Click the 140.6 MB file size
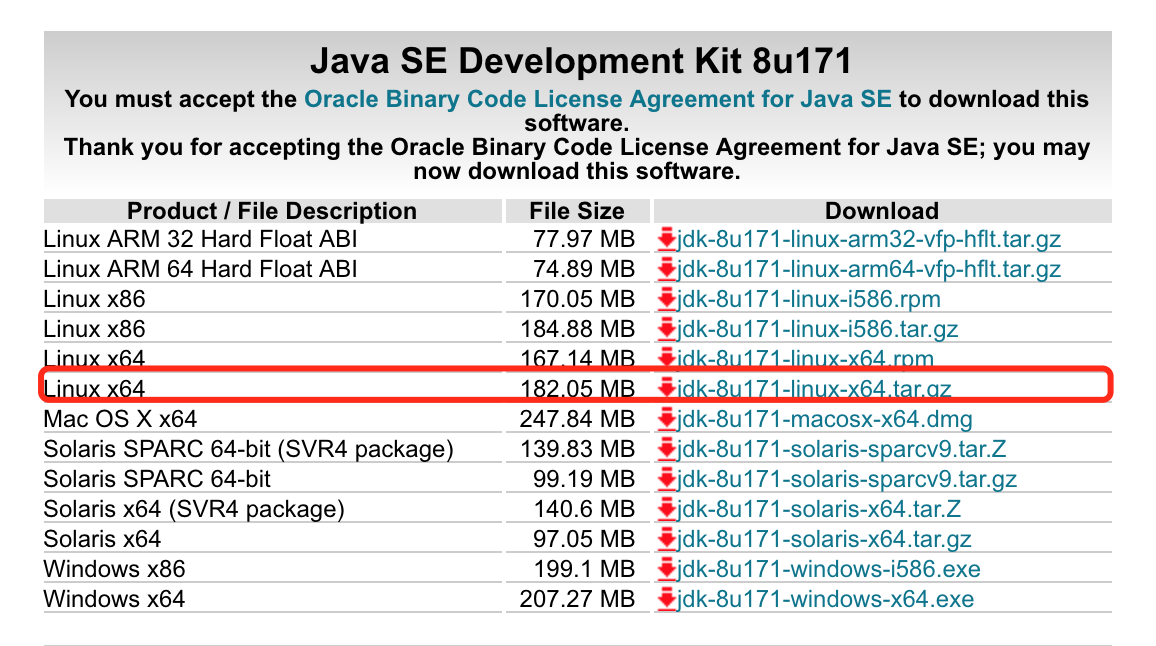 click(585, 509)
